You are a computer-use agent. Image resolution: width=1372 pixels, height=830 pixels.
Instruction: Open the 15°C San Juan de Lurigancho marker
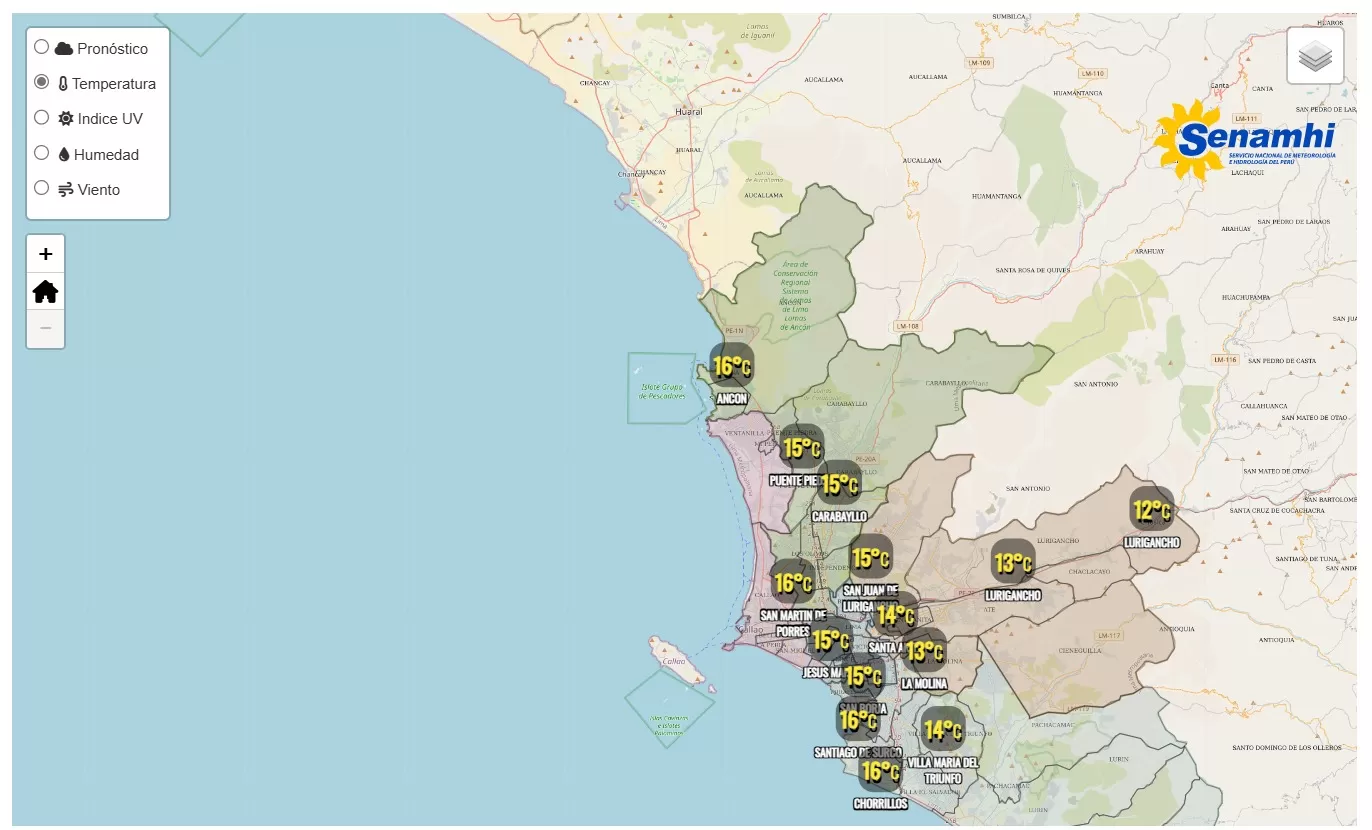point(870,557)
